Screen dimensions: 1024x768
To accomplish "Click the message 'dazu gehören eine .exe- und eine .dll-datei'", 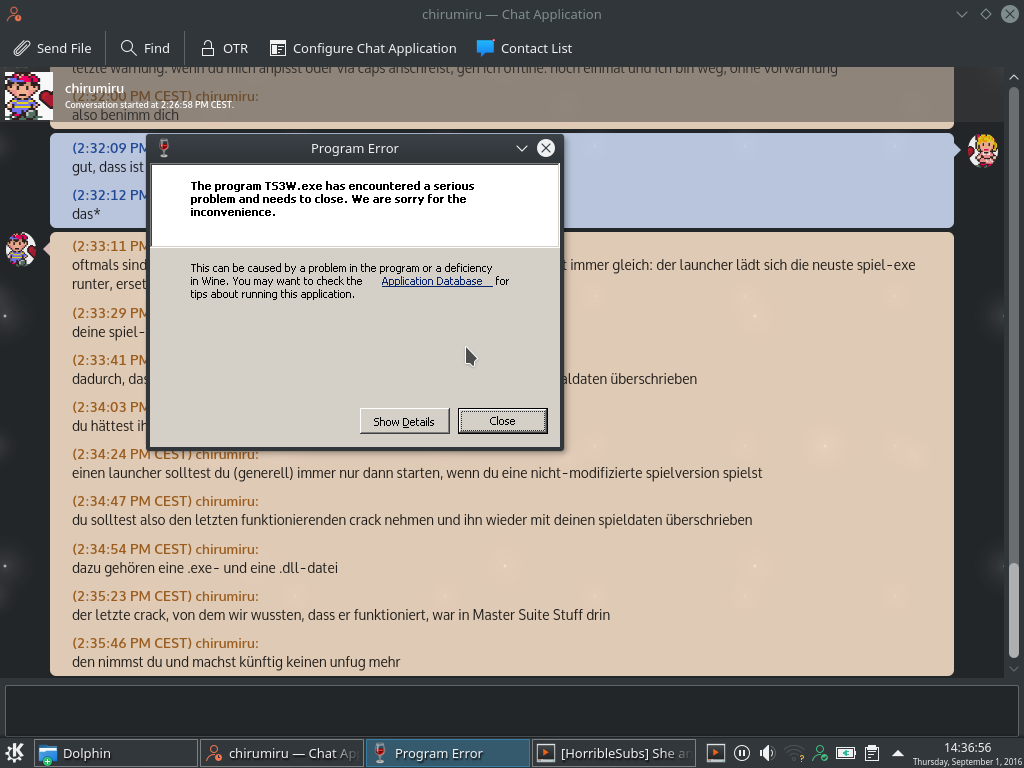I will point(204,568).
